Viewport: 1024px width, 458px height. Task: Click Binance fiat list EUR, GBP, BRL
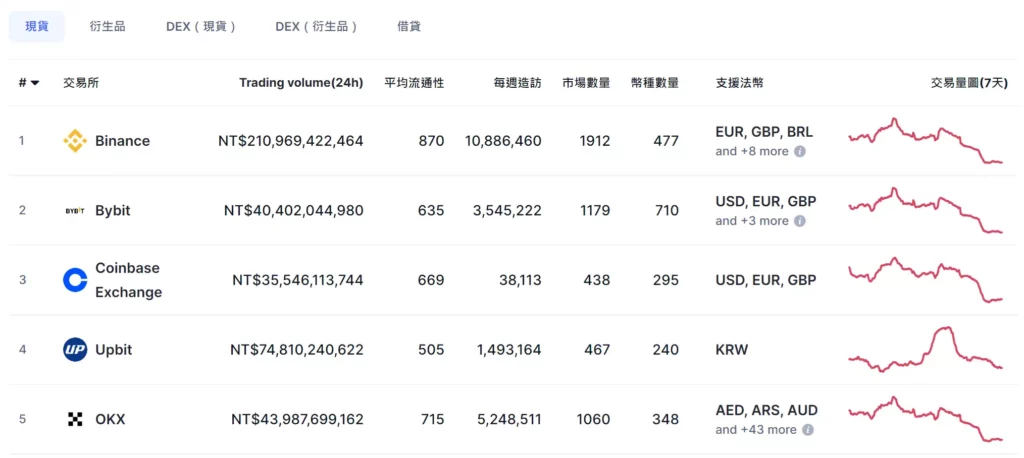(764, 133)
